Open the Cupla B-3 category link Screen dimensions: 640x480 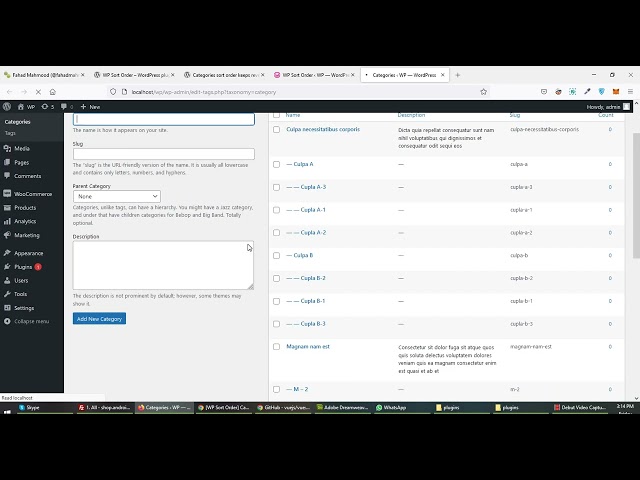tap(313, 324)
